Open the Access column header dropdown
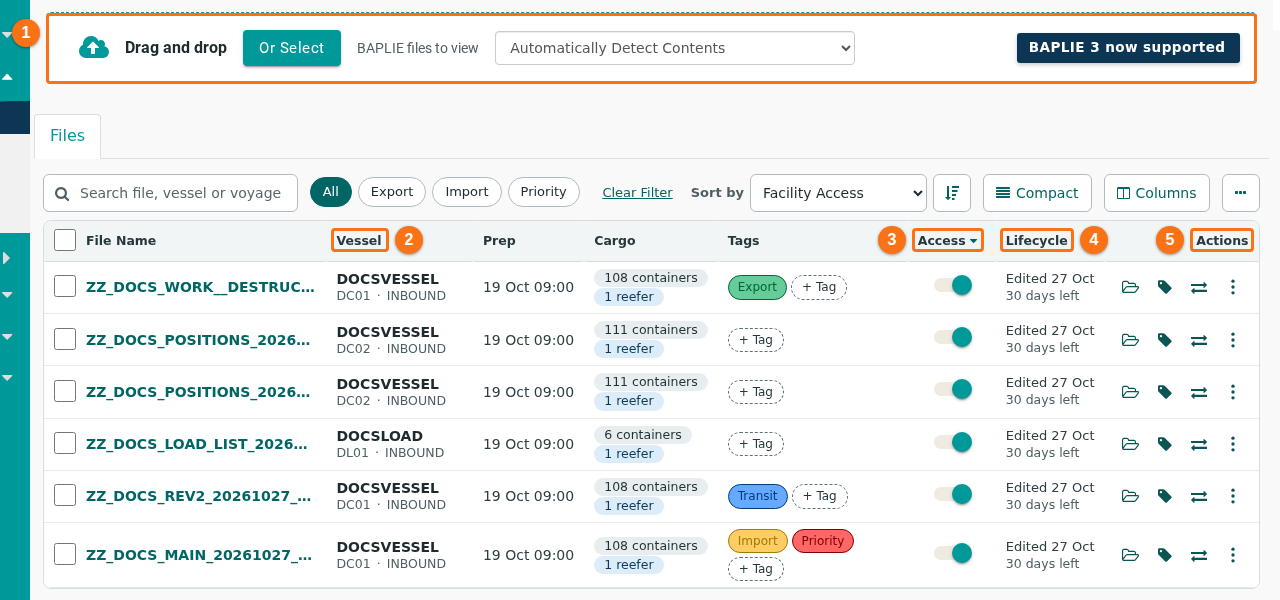 (x=947, y=240)
